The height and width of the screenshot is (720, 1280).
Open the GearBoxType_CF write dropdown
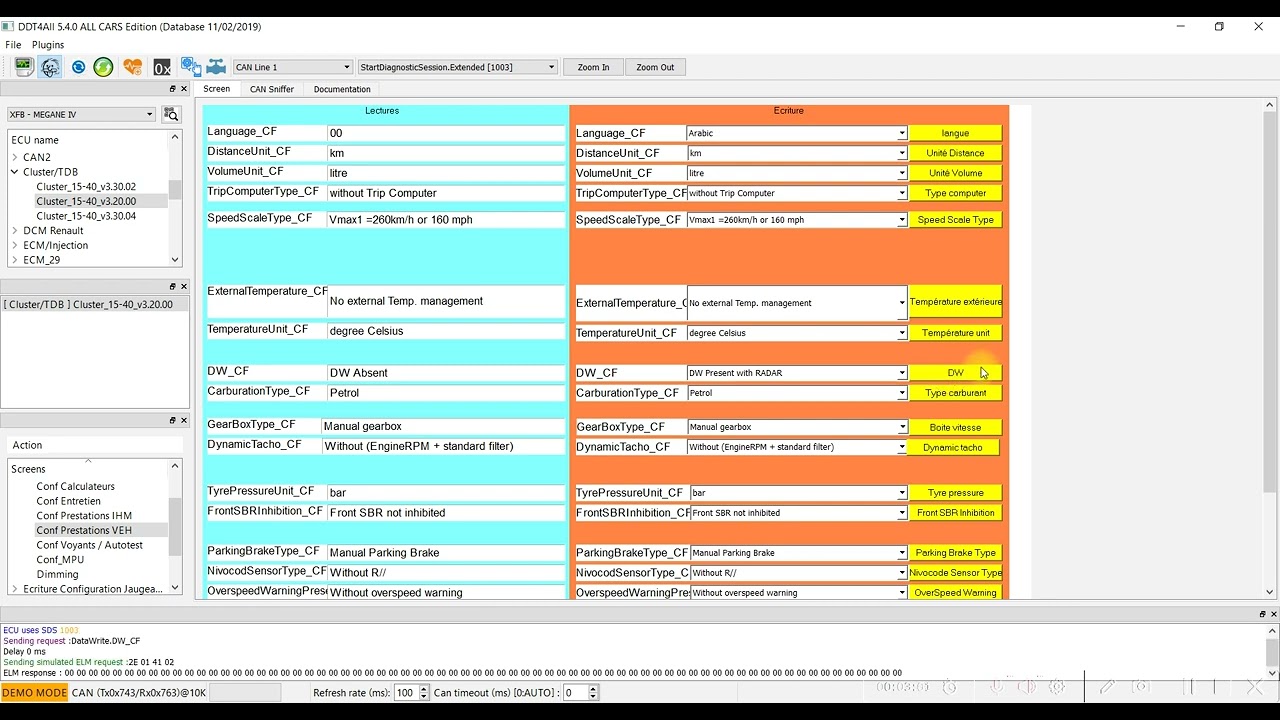(x=796, y=427)
